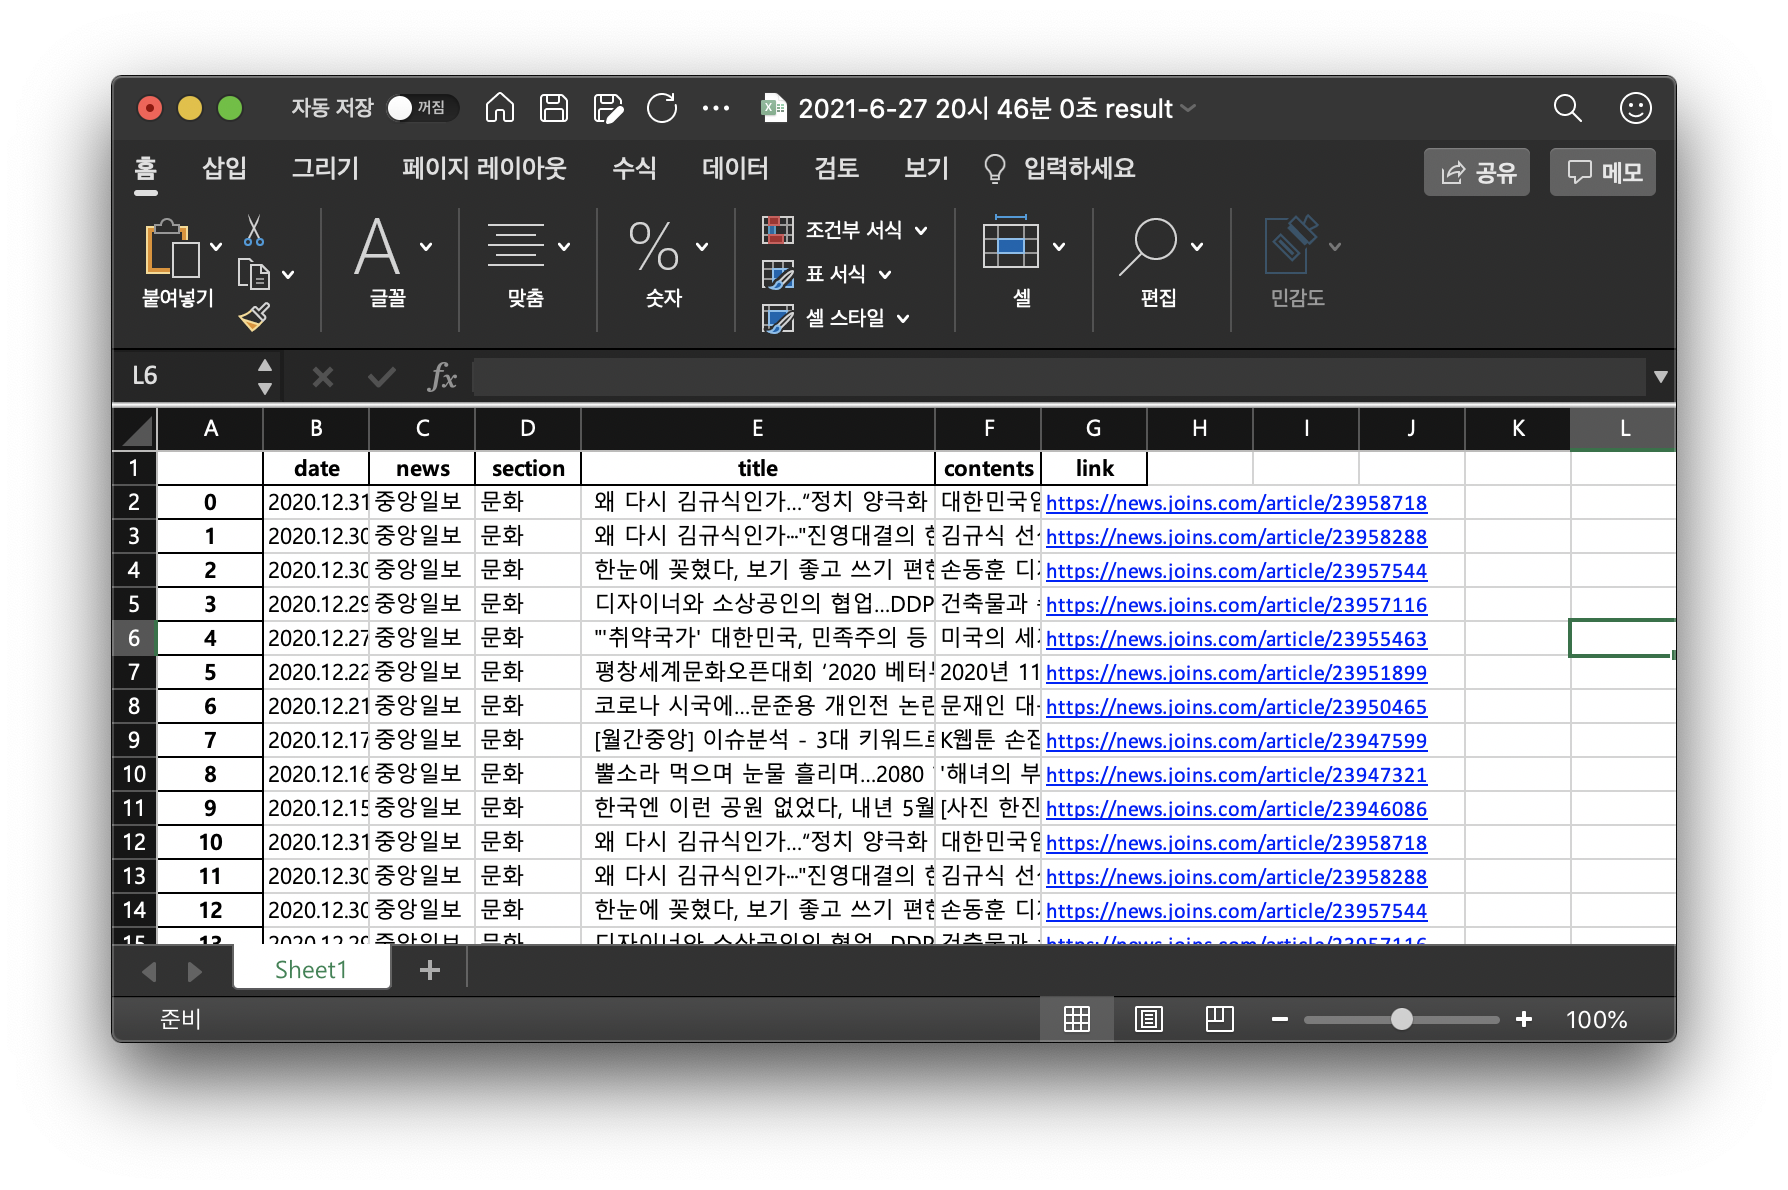Switch to the 삽입 ribbon tab
The height and width of the screenshot is (1190, 1788).
[224, 169]
